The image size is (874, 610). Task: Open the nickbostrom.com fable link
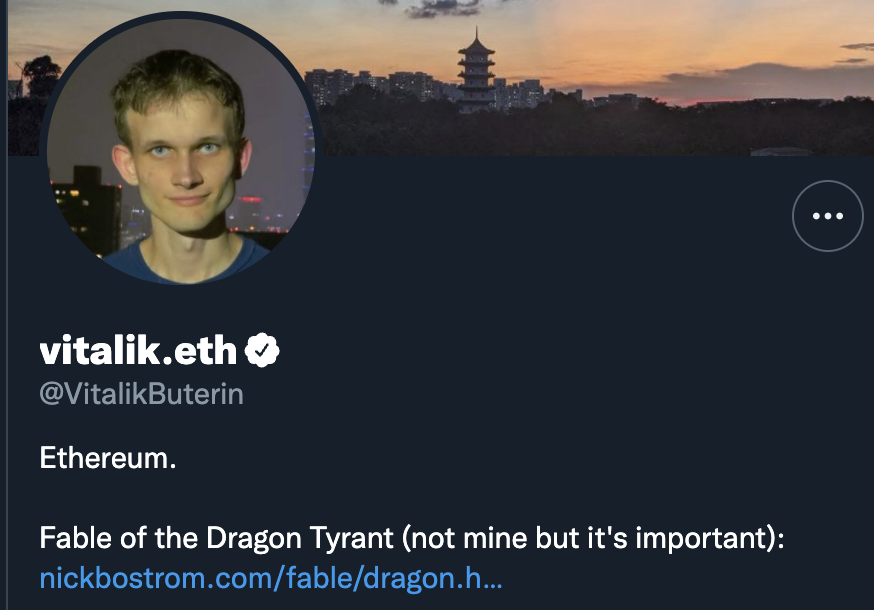pos(270,578)
